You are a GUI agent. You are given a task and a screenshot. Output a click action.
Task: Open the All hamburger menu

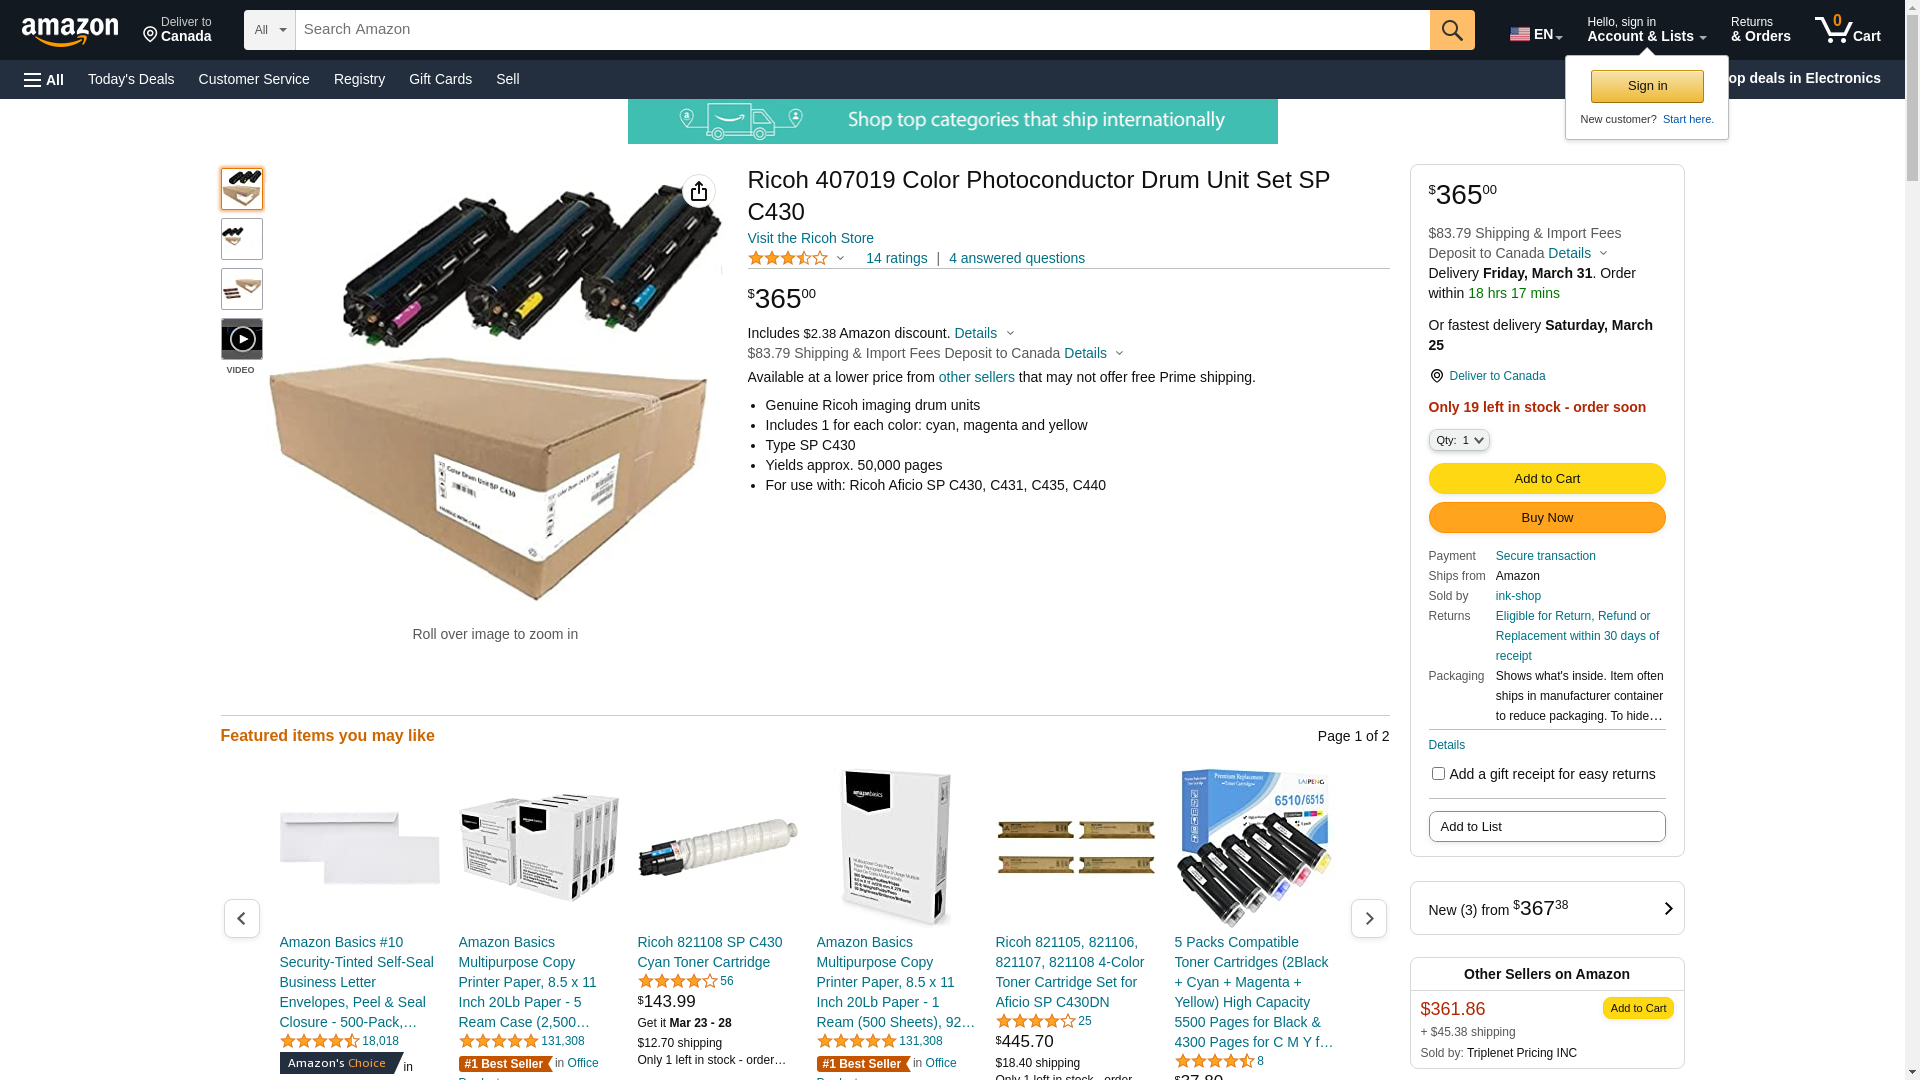point(44,79)
